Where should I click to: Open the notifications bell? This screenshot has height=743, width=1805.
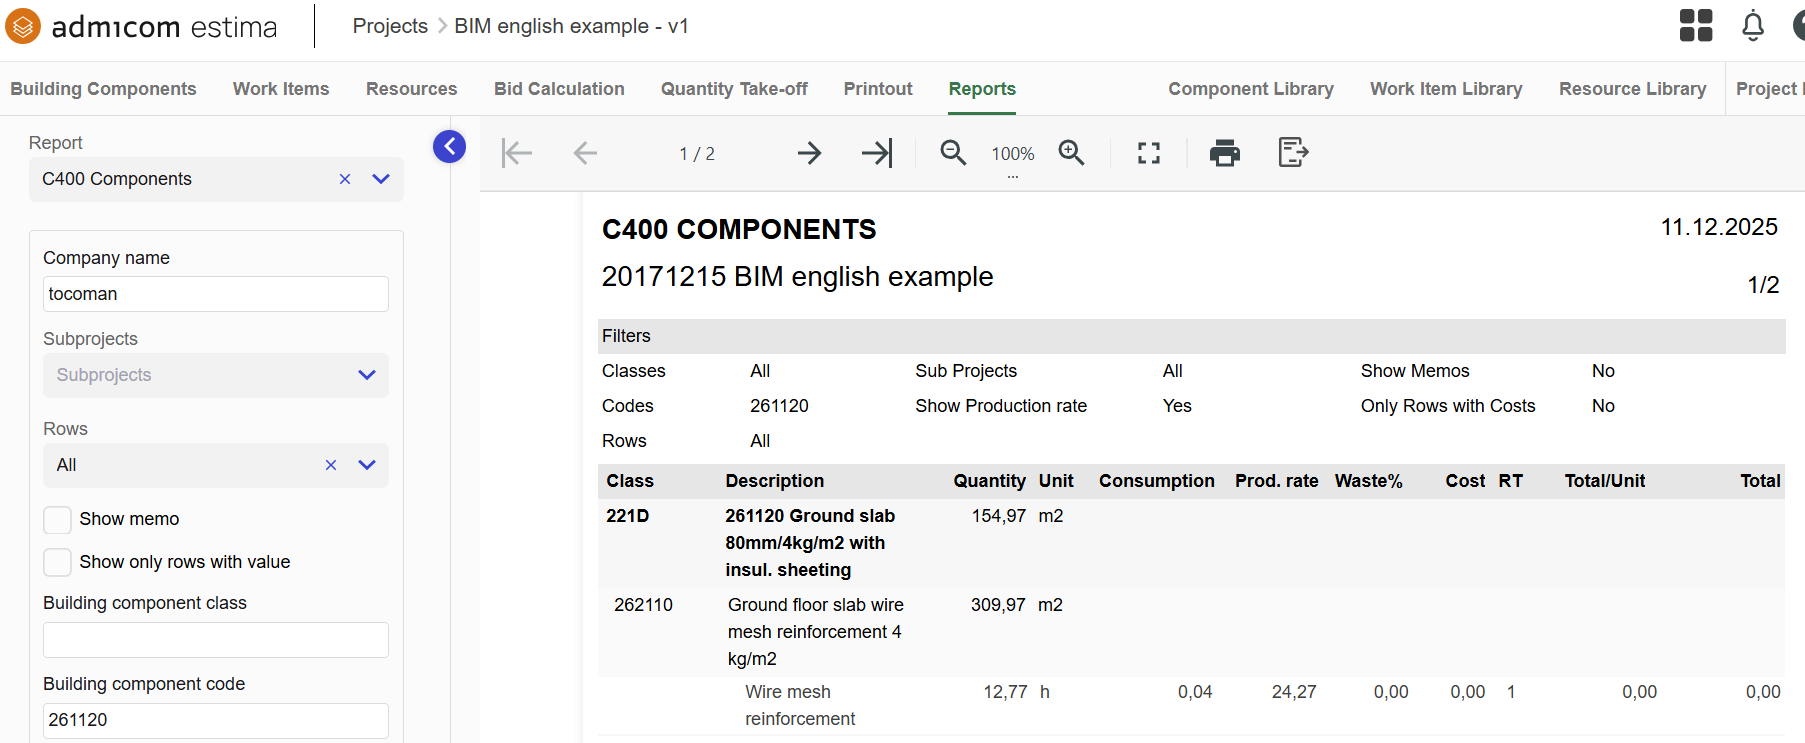click(1752, 26)
